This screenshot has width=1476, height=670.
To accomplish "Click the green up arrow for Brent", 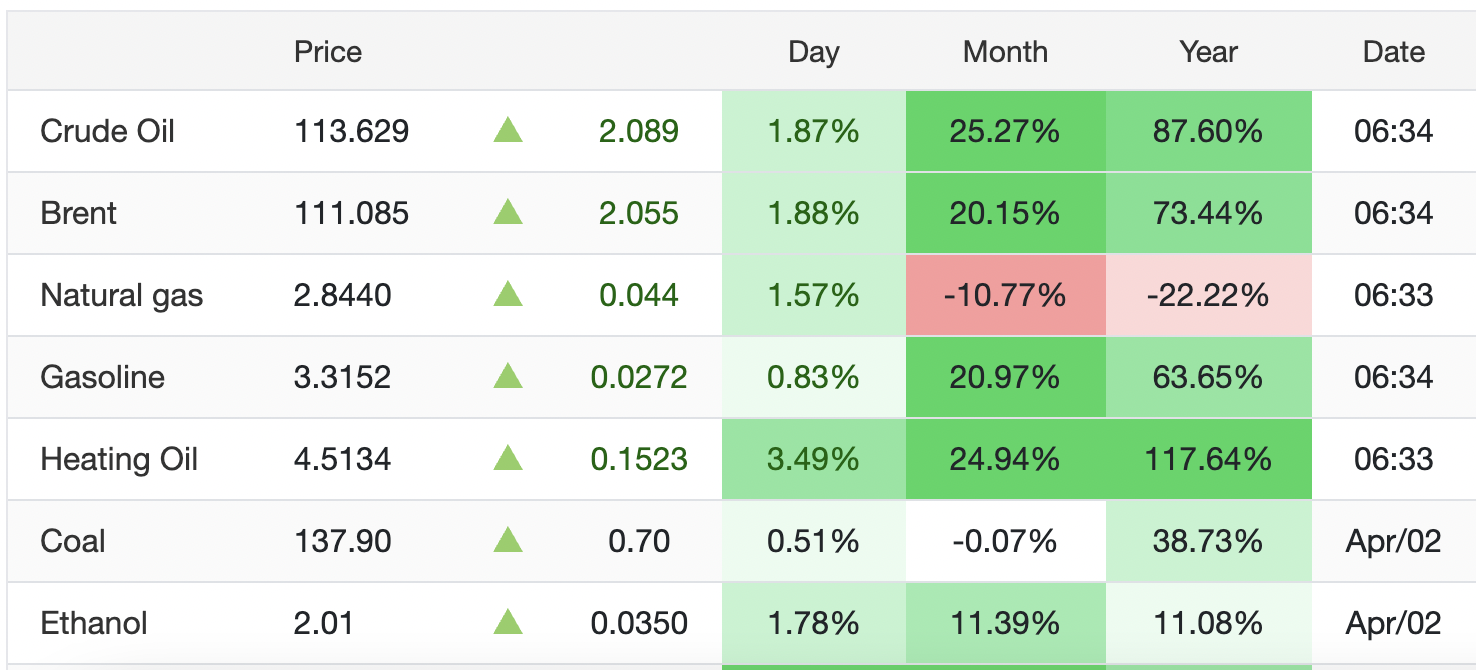I will click(x=508, y=212).
